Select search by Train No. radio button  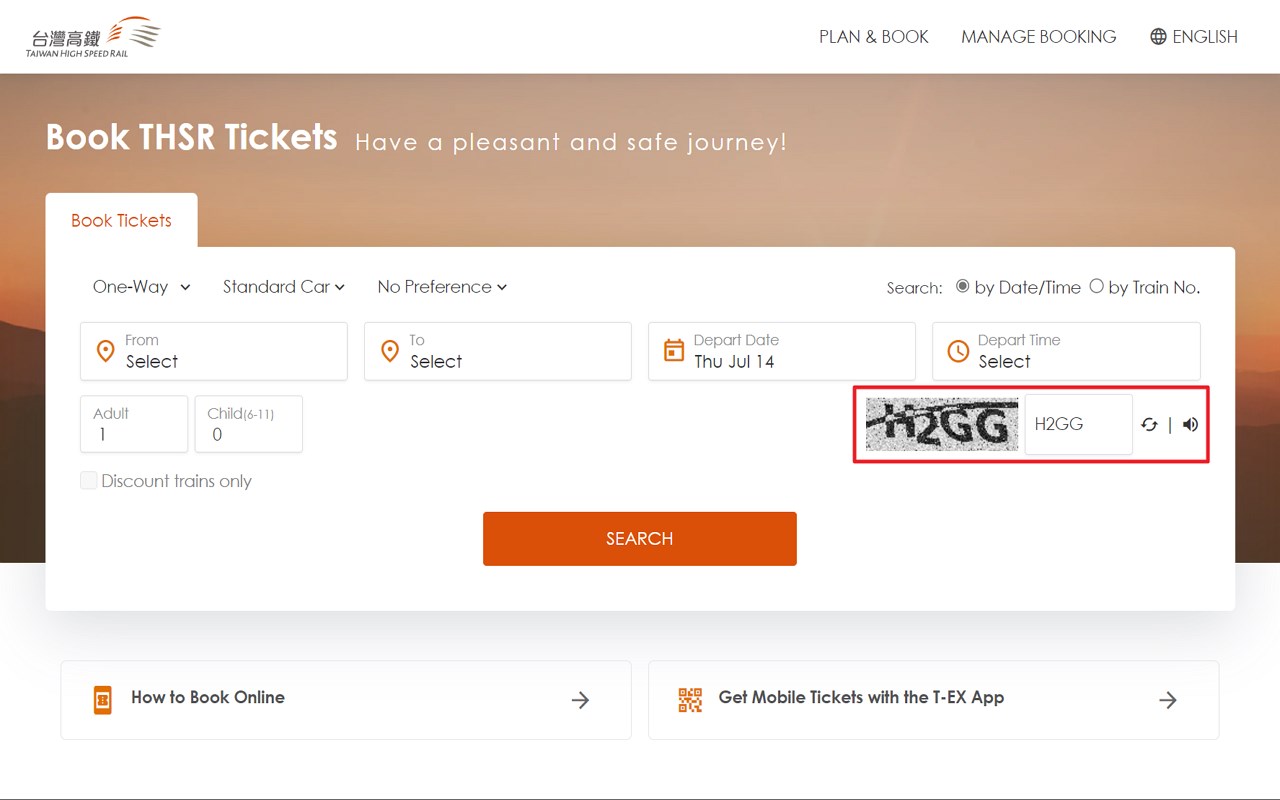tap(1096, 286)
